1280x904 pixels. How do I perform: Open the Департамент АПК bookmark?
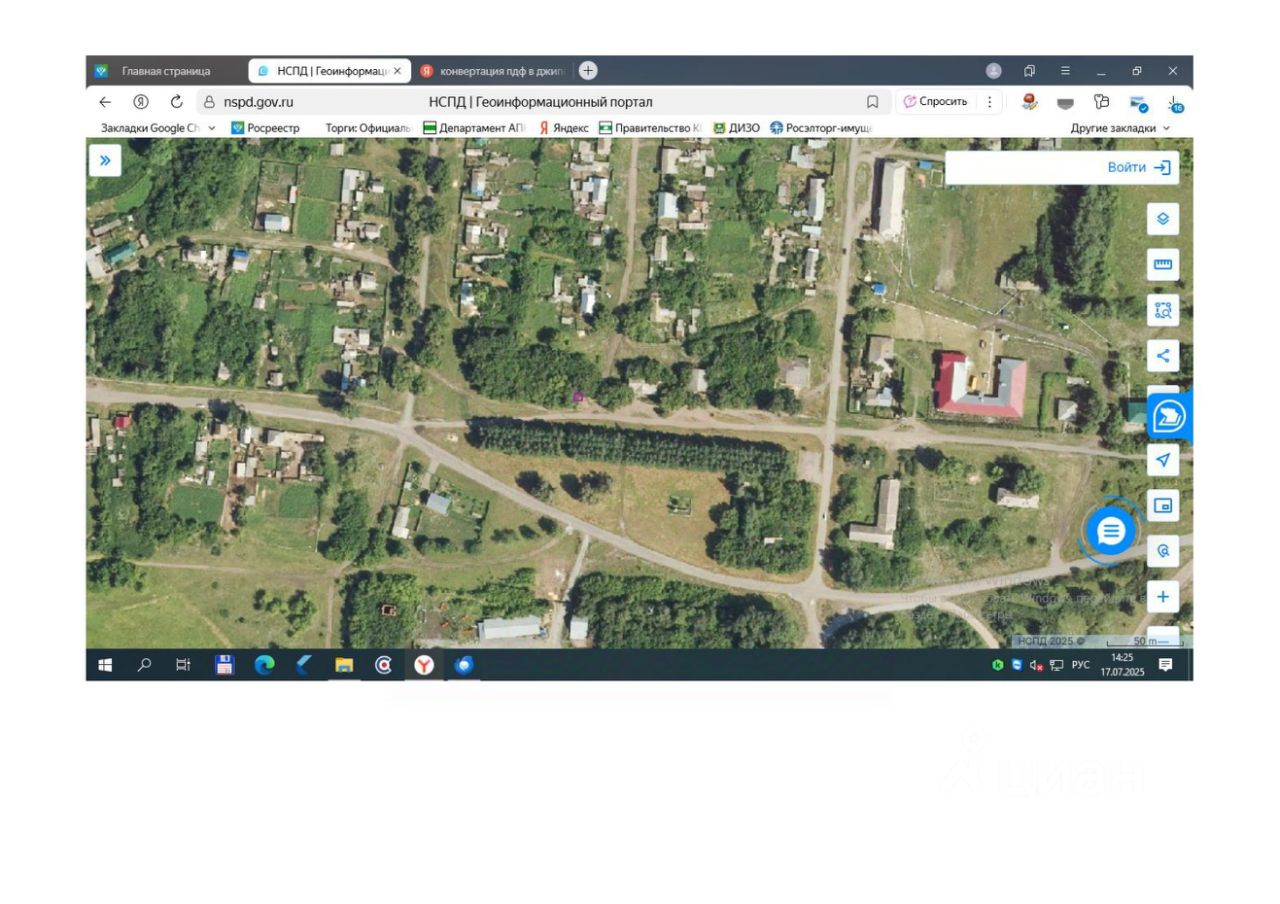point(474,128)
